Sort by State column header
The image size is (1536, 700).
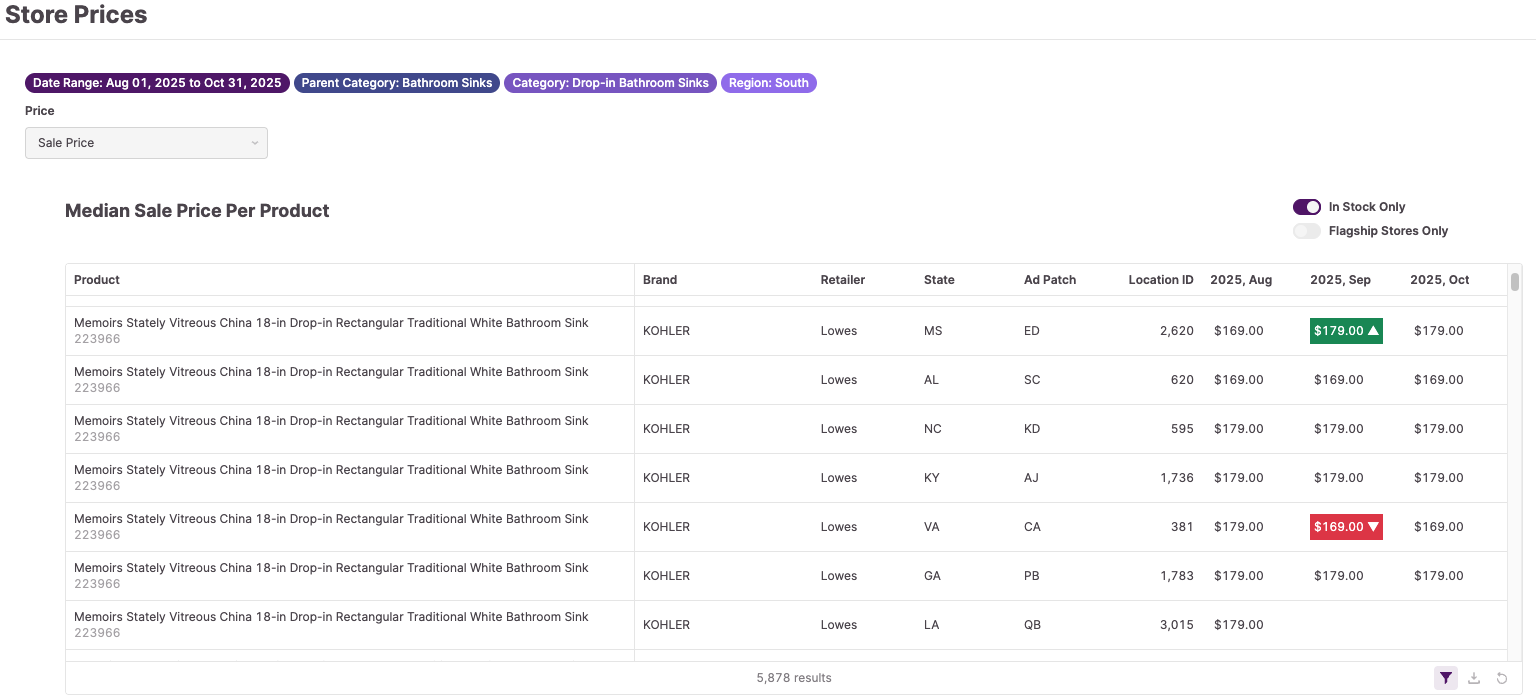939,280
